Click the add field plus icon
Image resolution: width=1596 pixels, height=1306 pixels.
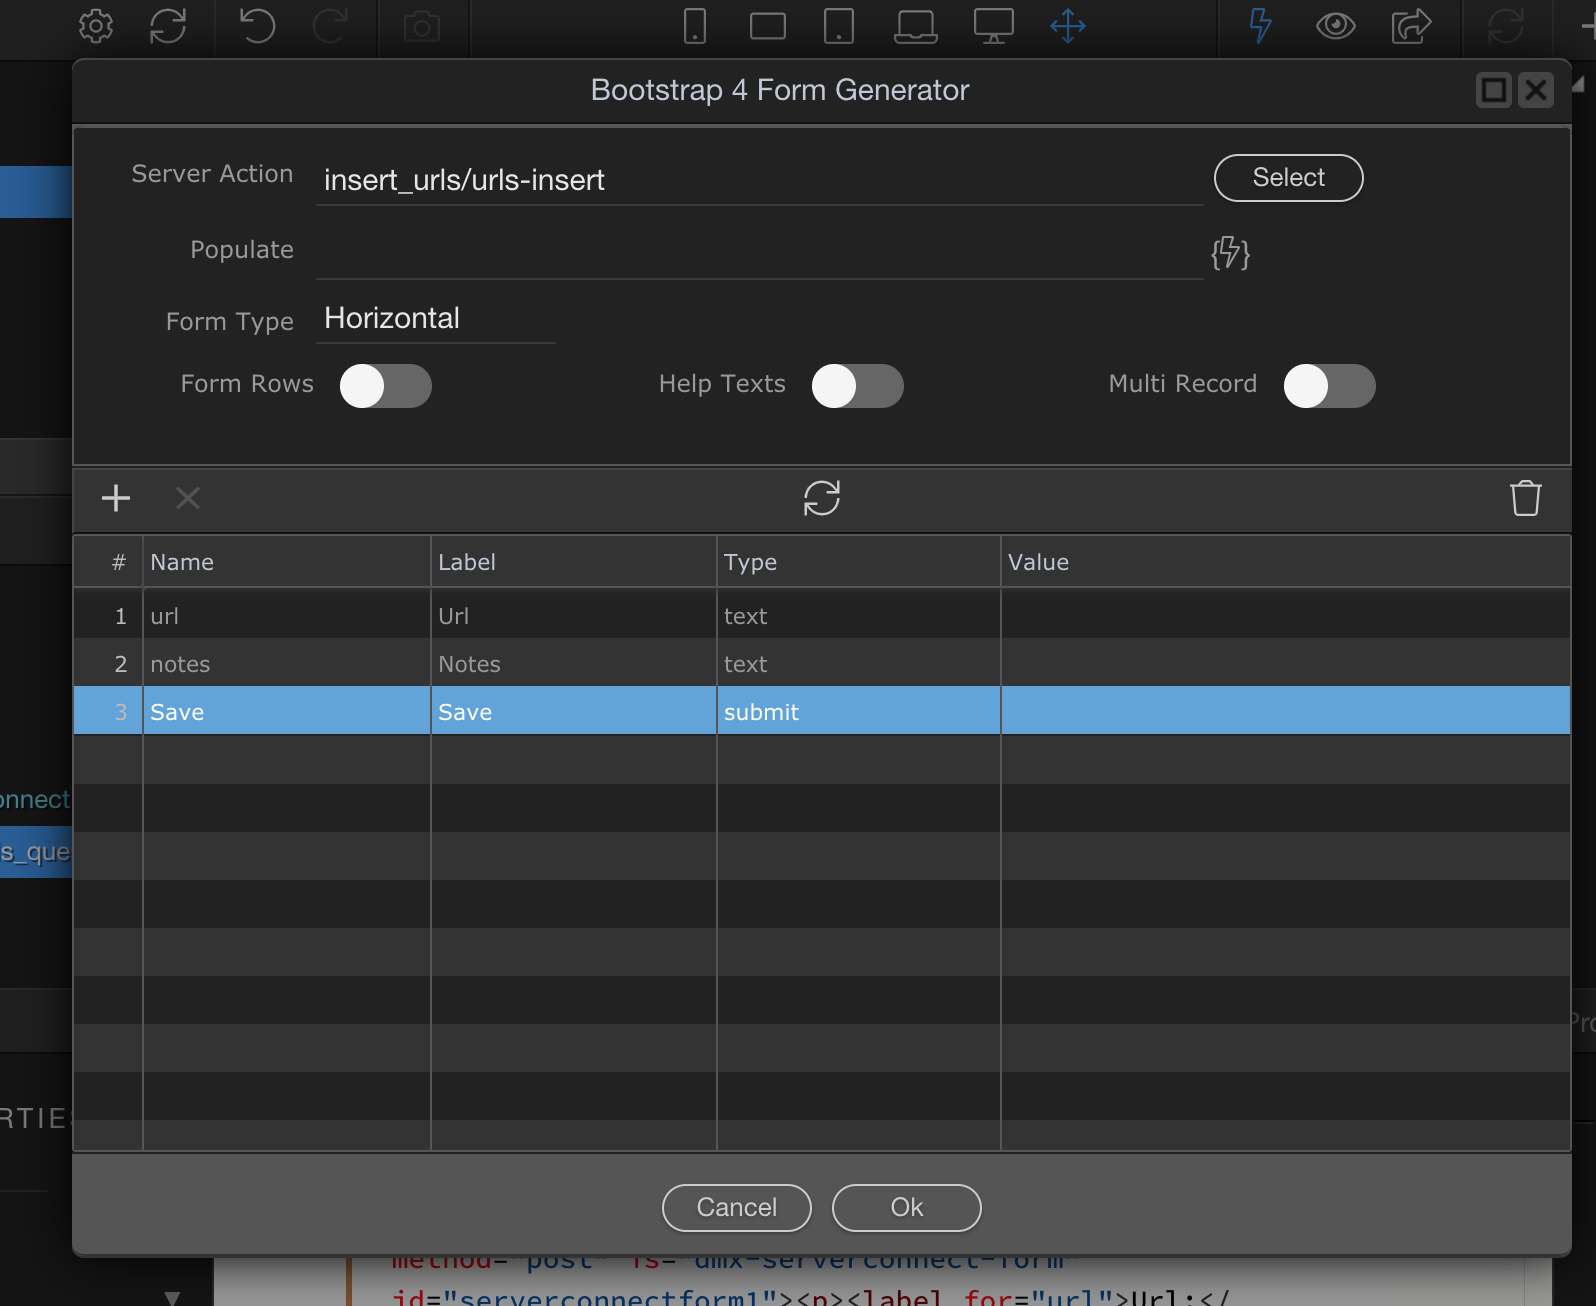[116, 498]
